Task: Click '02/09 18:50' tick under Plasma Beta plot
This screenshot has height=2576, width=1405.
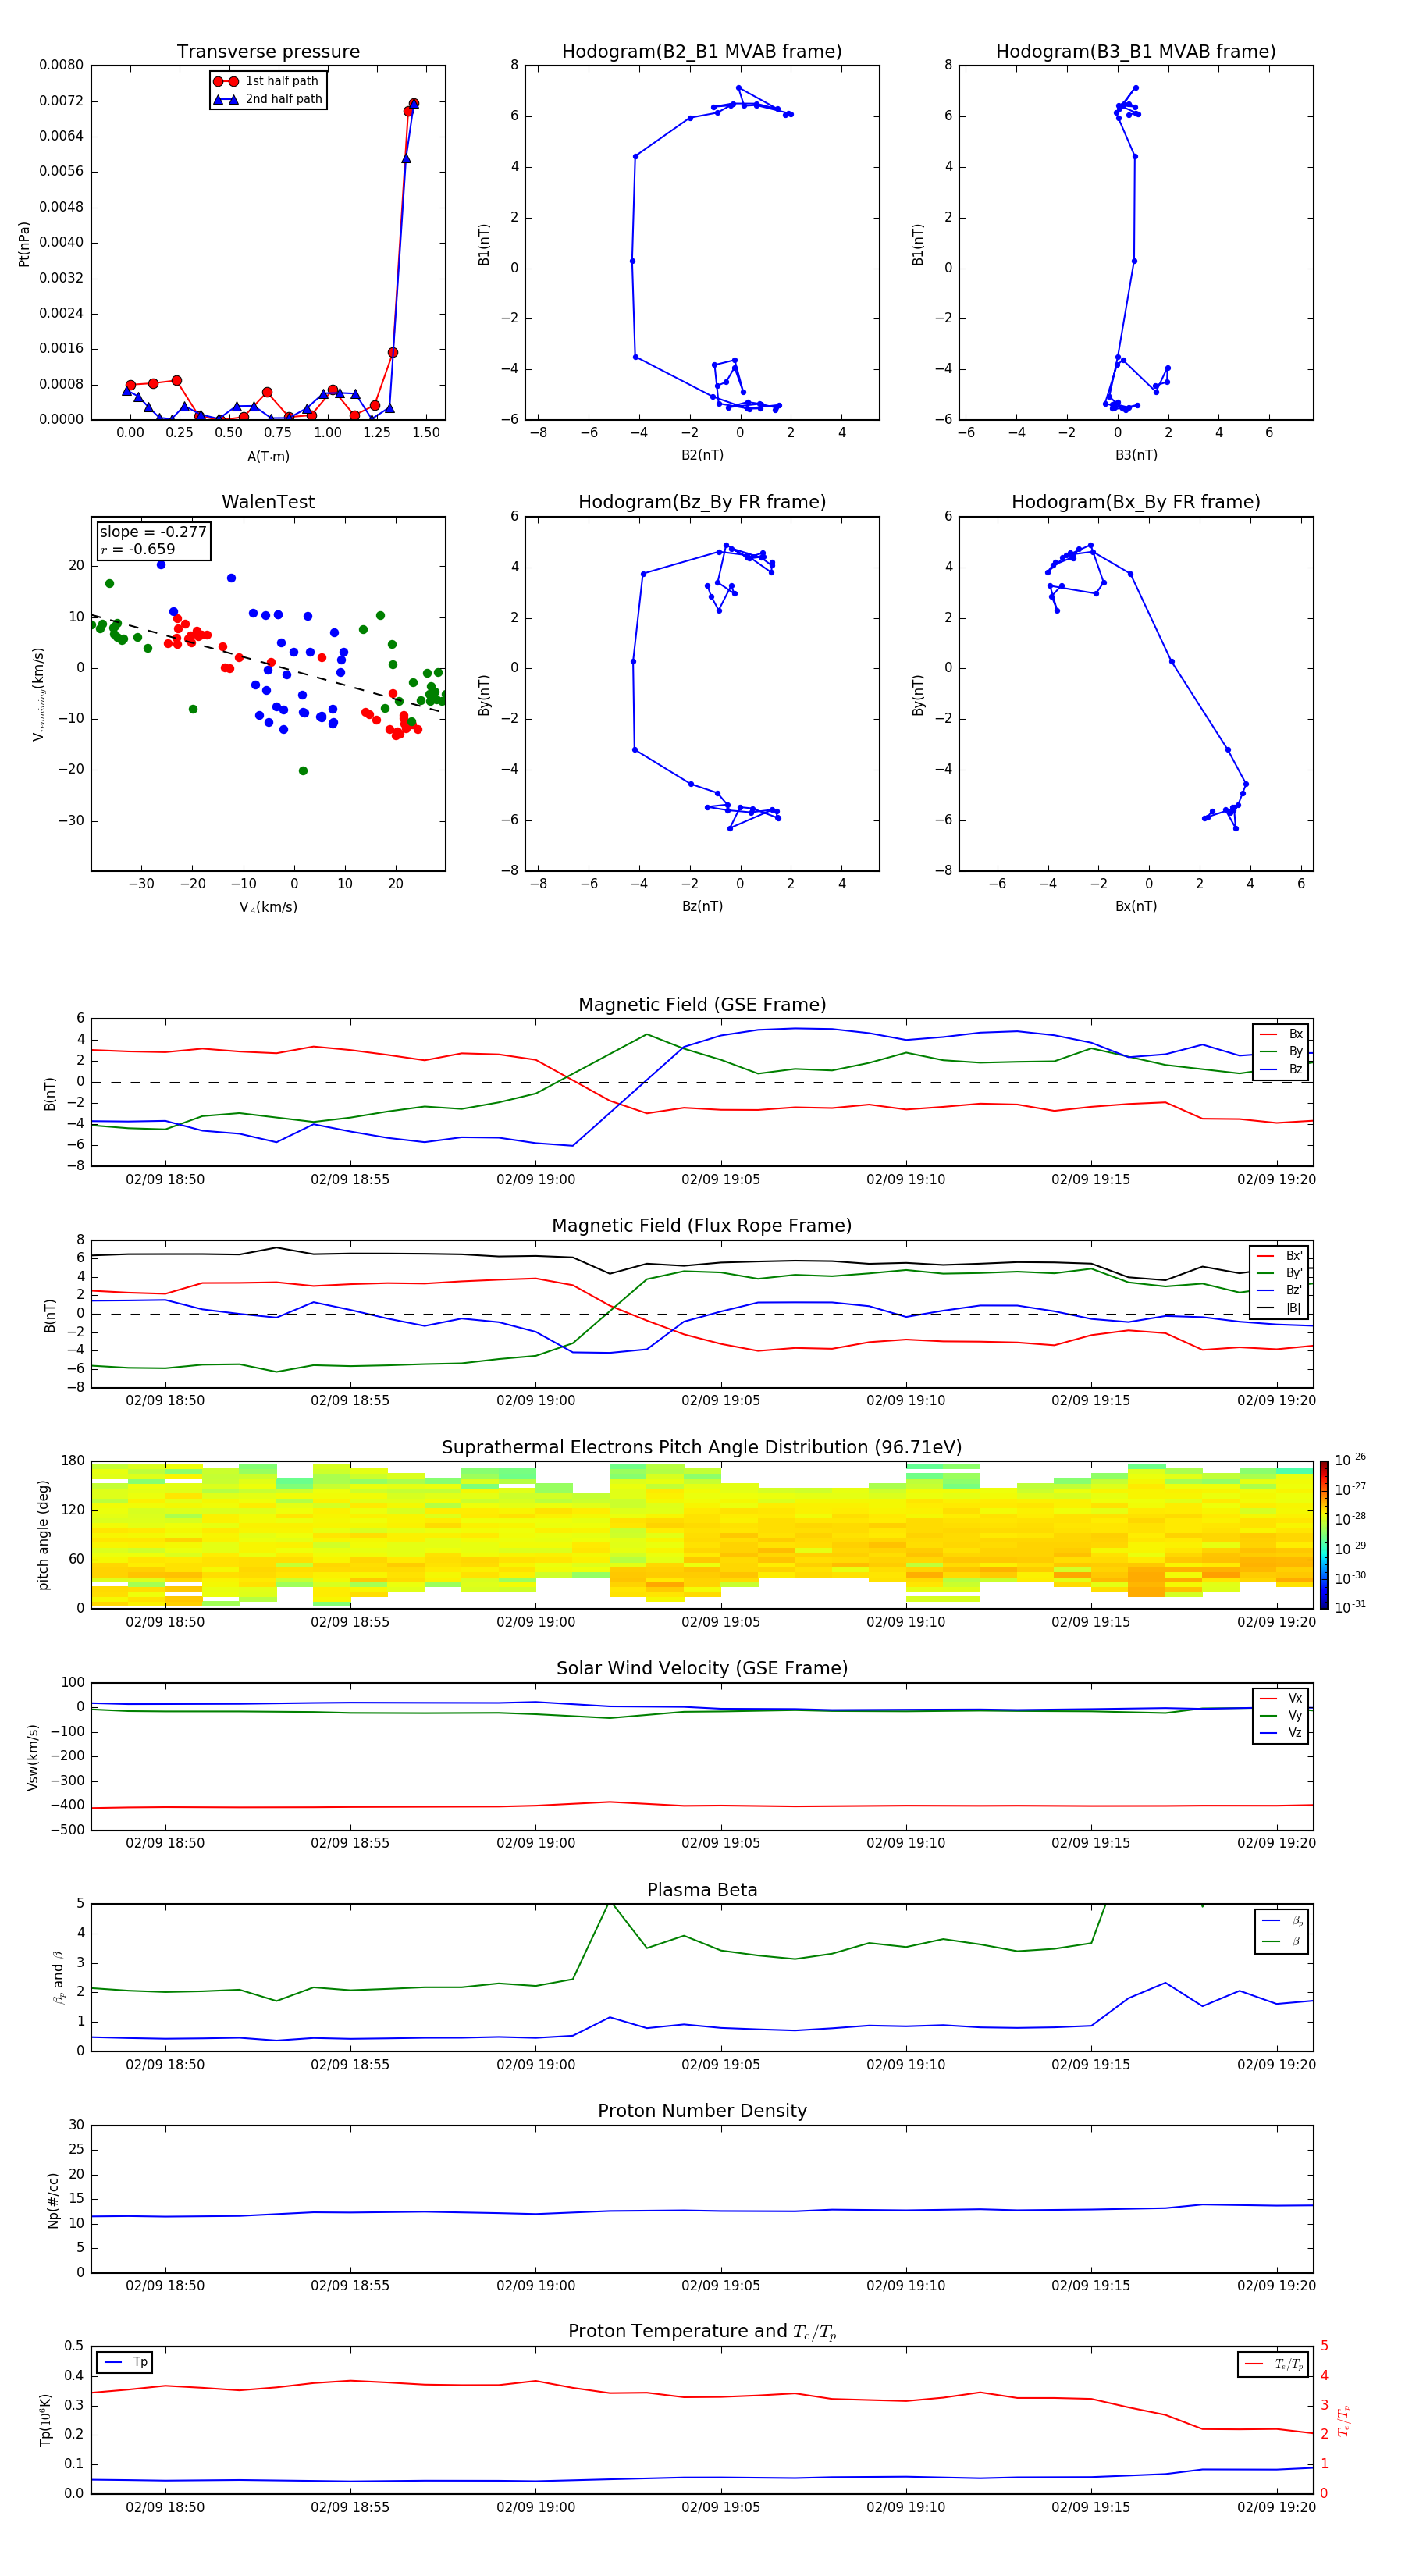Action: [165, 2064]
